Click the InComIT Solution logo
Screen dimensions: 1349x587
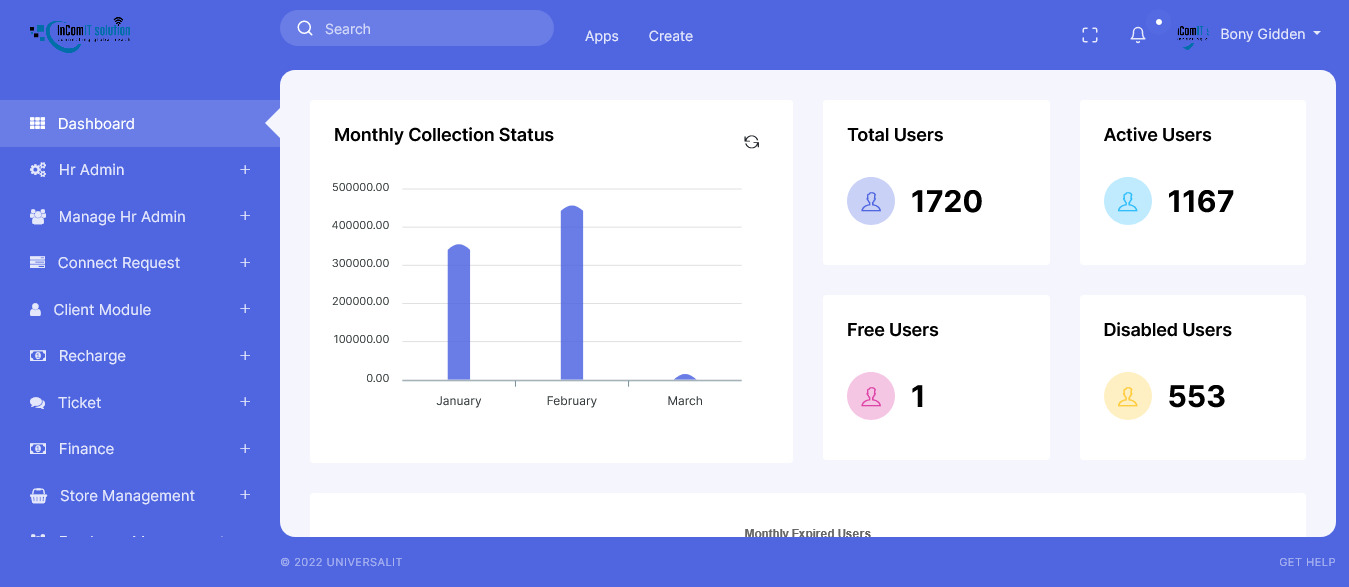pyautogui.click(x=80, y=34)
